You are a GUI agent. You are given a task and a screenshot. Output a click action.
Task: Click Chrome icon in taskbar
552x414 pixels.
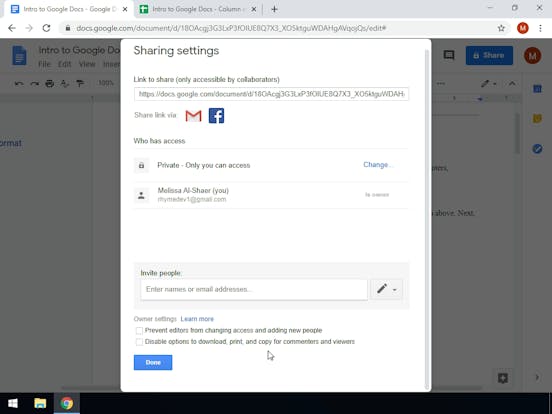(67, 403)
